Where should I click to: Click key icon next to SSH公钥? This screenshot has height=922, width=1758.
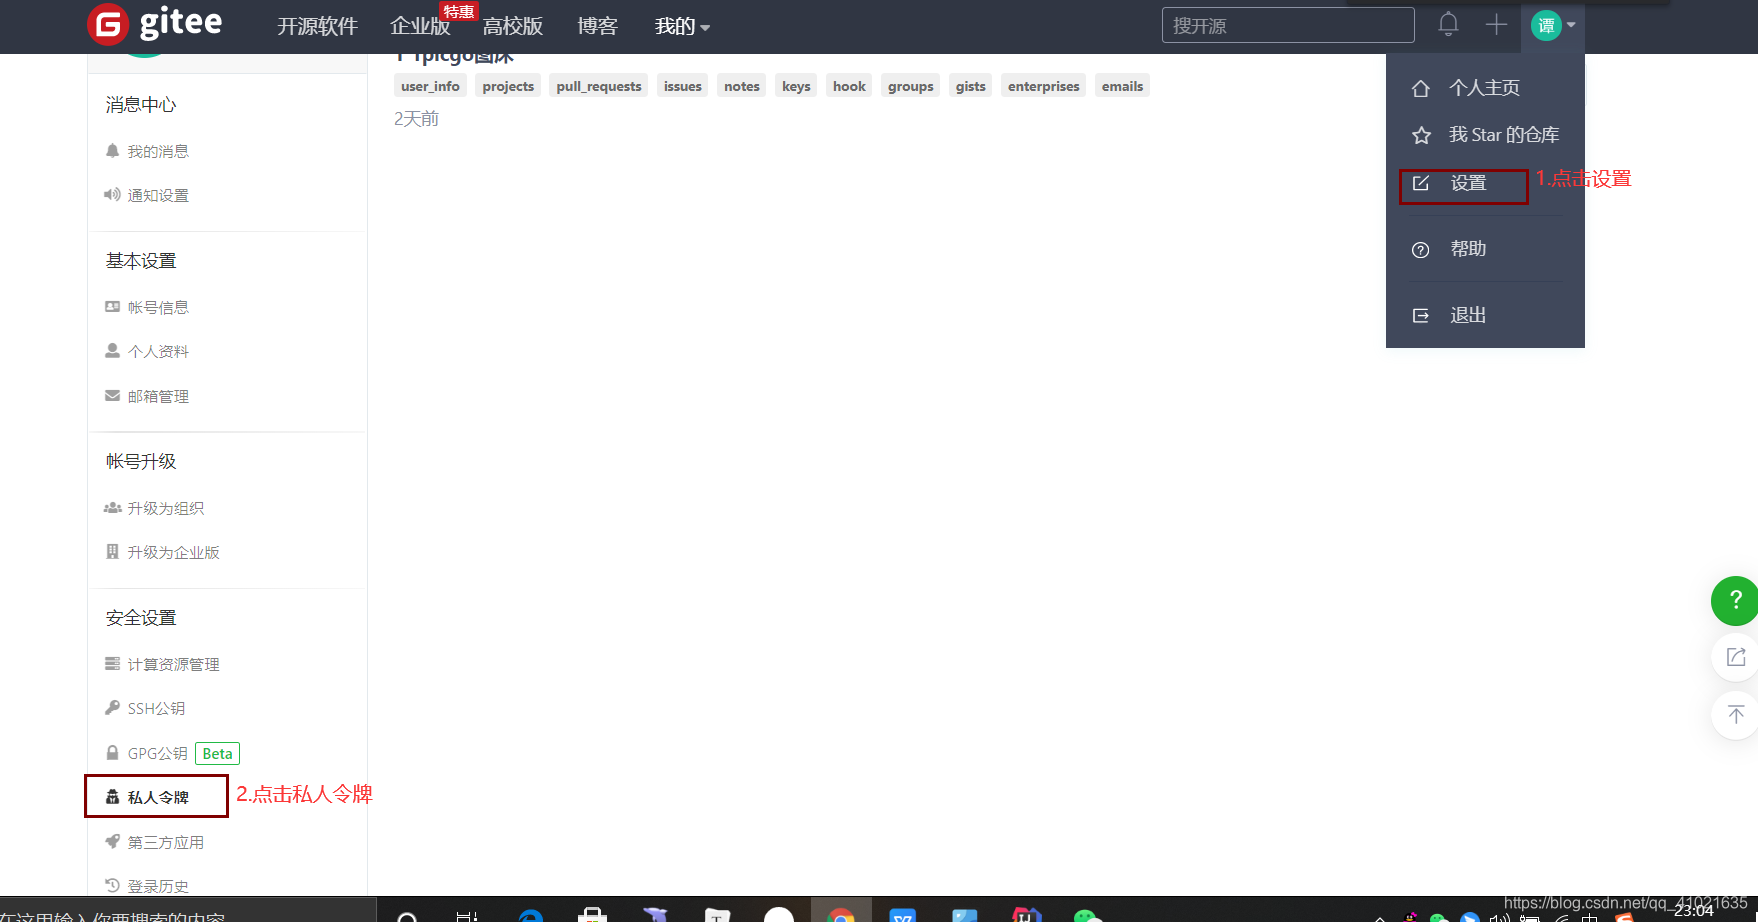tap(112, 708)
